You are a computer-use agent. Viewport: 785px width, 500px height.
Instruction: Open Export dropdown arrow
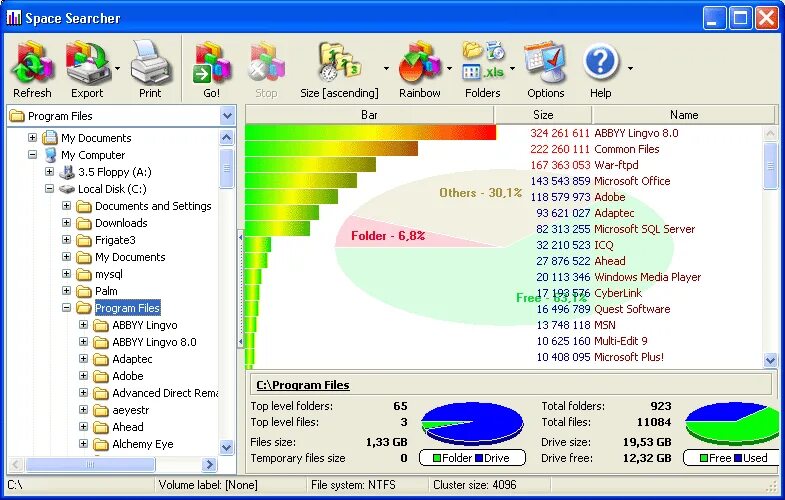[x=117, y=68]
